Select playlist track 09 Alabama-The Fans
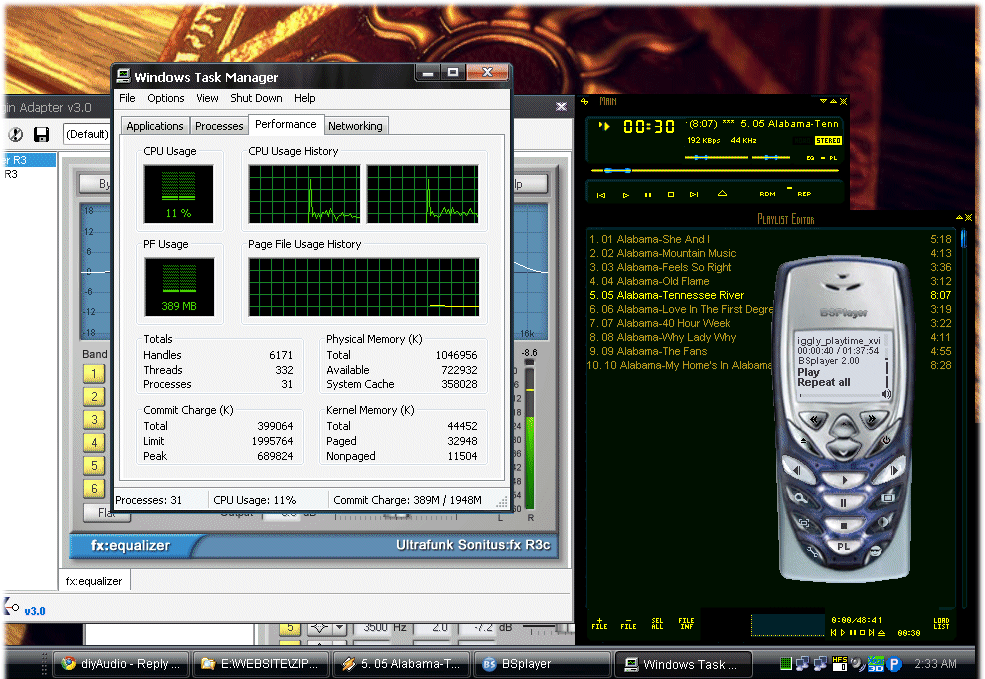 [770, 351]
